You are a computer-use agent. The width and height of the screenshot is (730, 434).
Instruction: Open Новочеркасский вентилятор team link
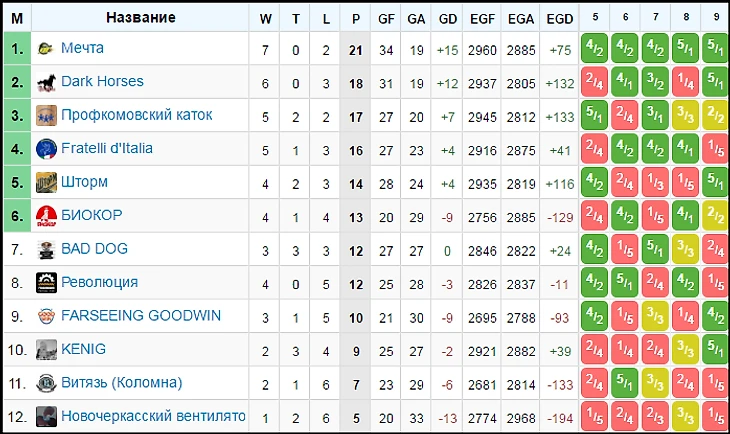[x=153, y=416]
